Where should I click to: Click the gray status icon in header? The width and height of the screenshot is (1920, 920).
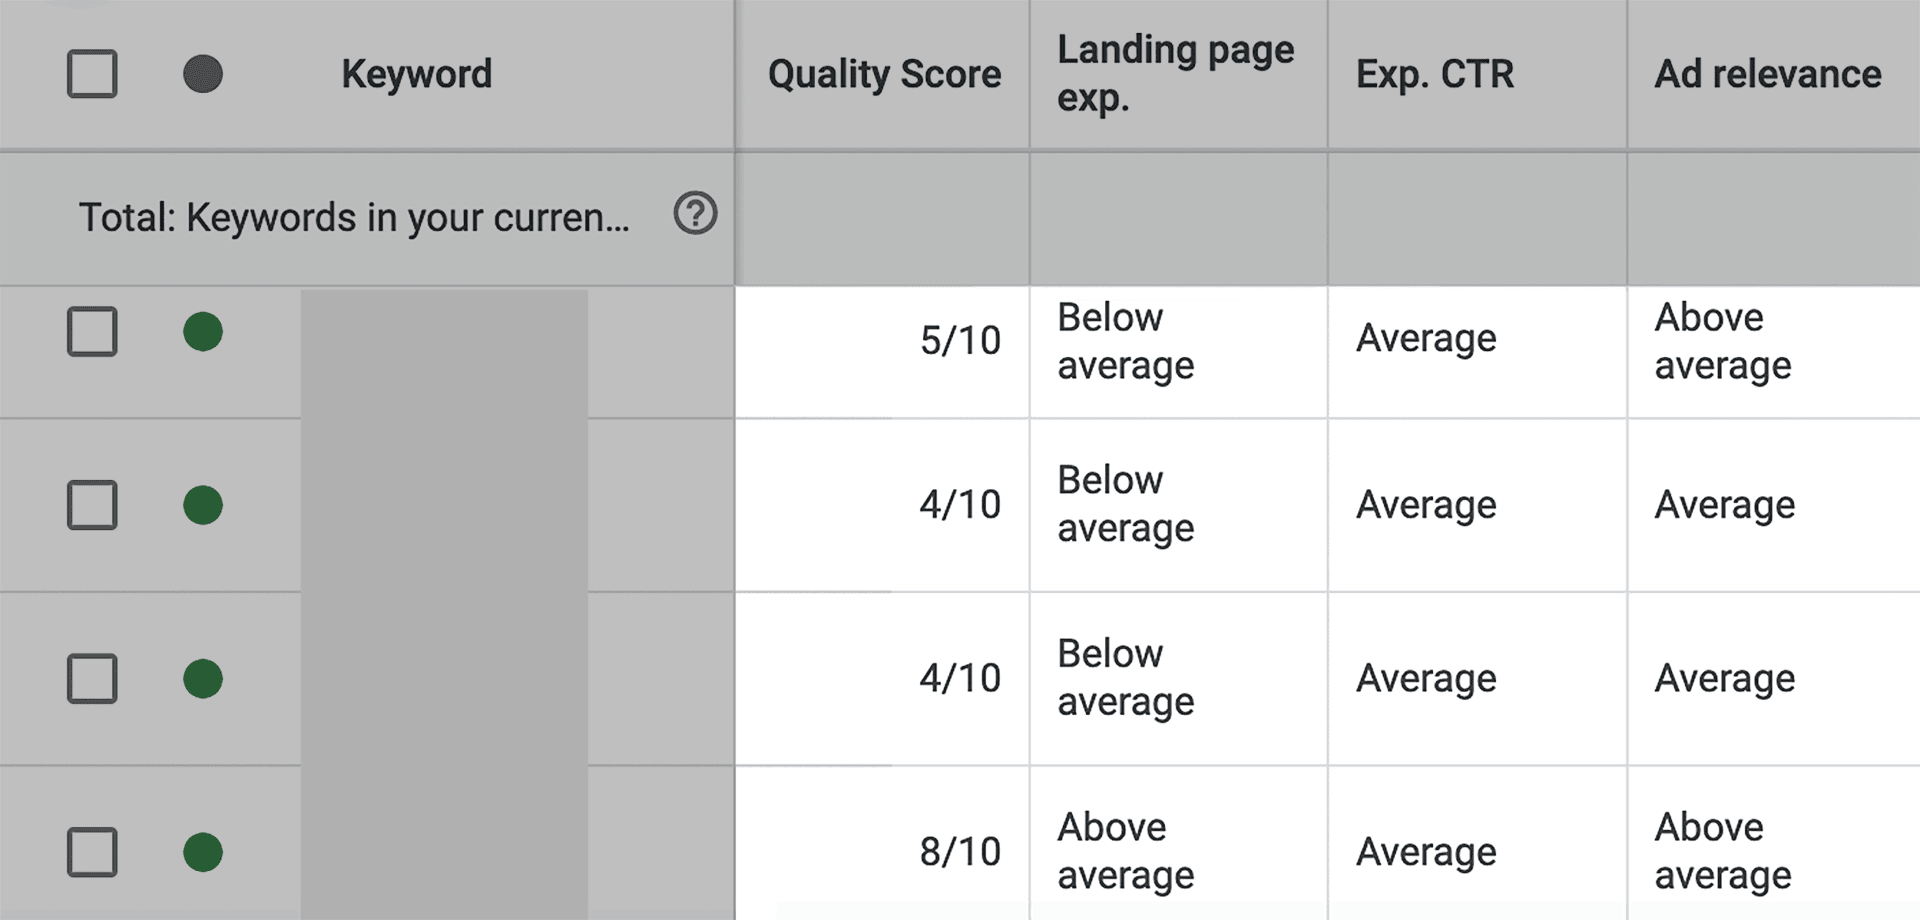point(203,74)
